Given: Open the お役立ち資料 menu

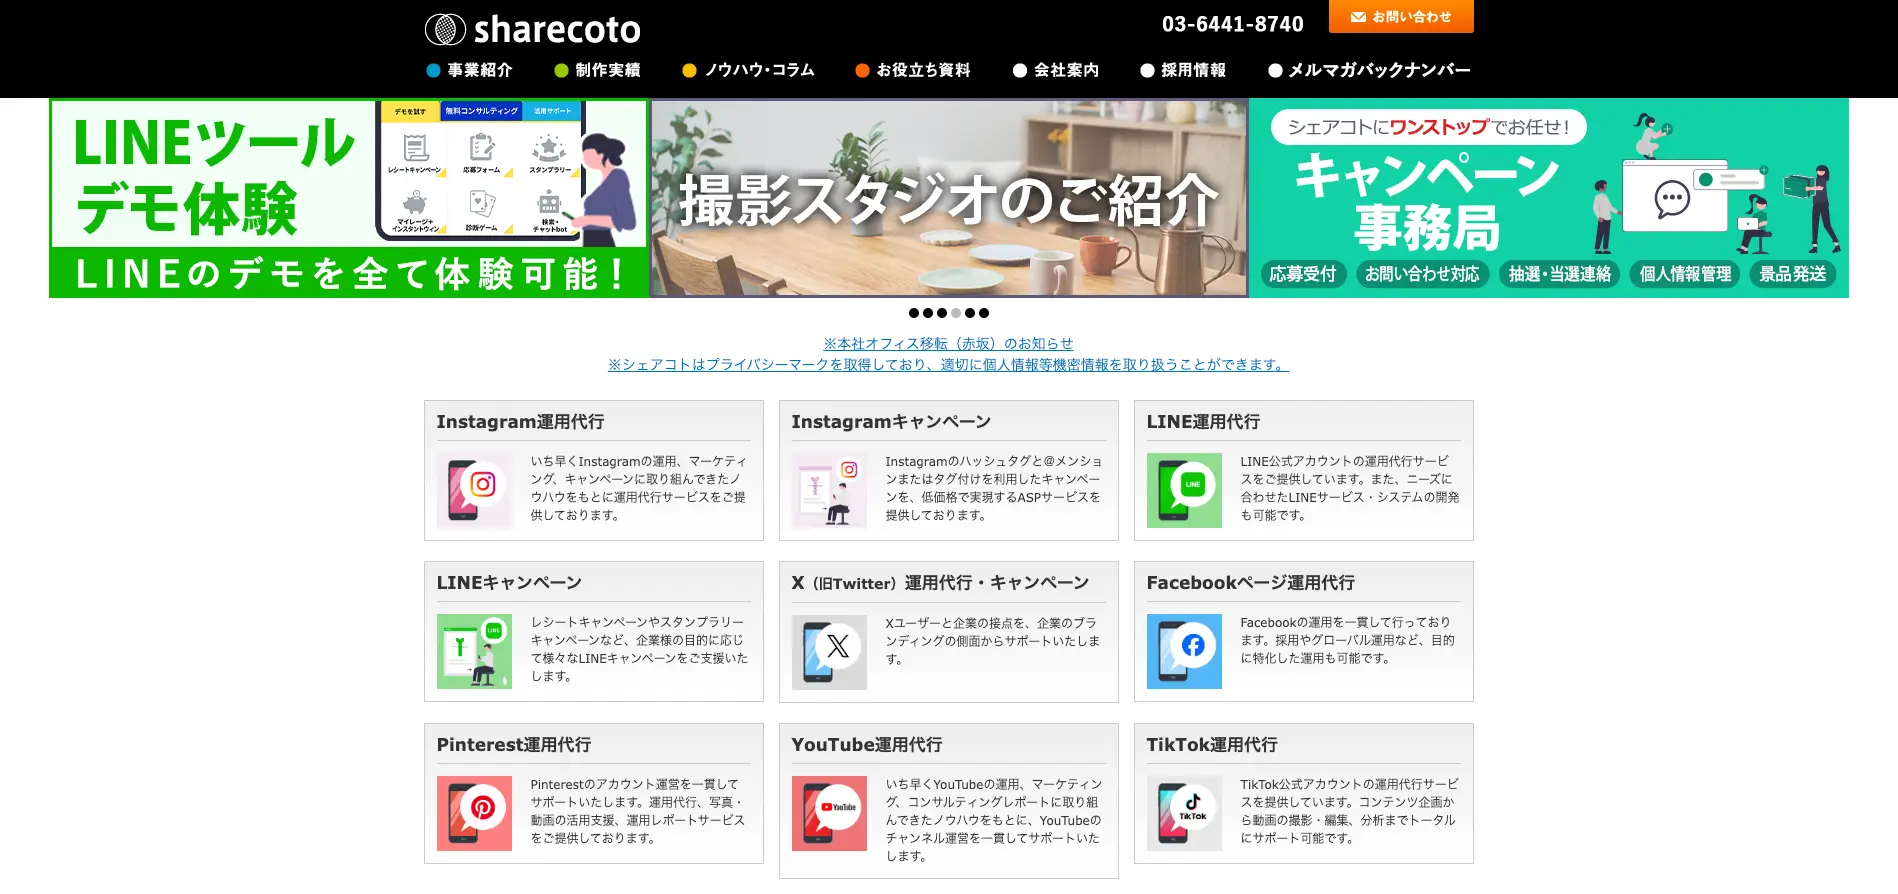Looking at the screenshot, I should (913, 70).
